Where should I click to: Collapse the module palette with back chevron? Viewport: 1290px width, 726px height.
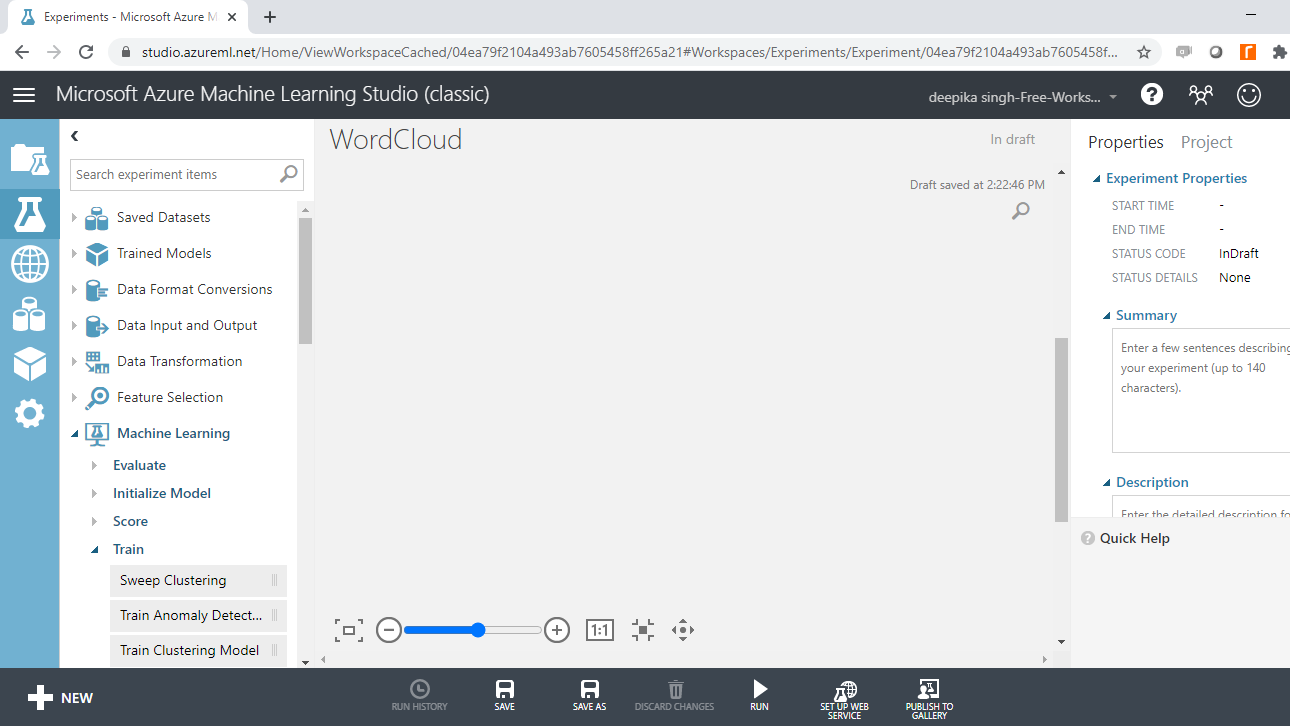74,136
